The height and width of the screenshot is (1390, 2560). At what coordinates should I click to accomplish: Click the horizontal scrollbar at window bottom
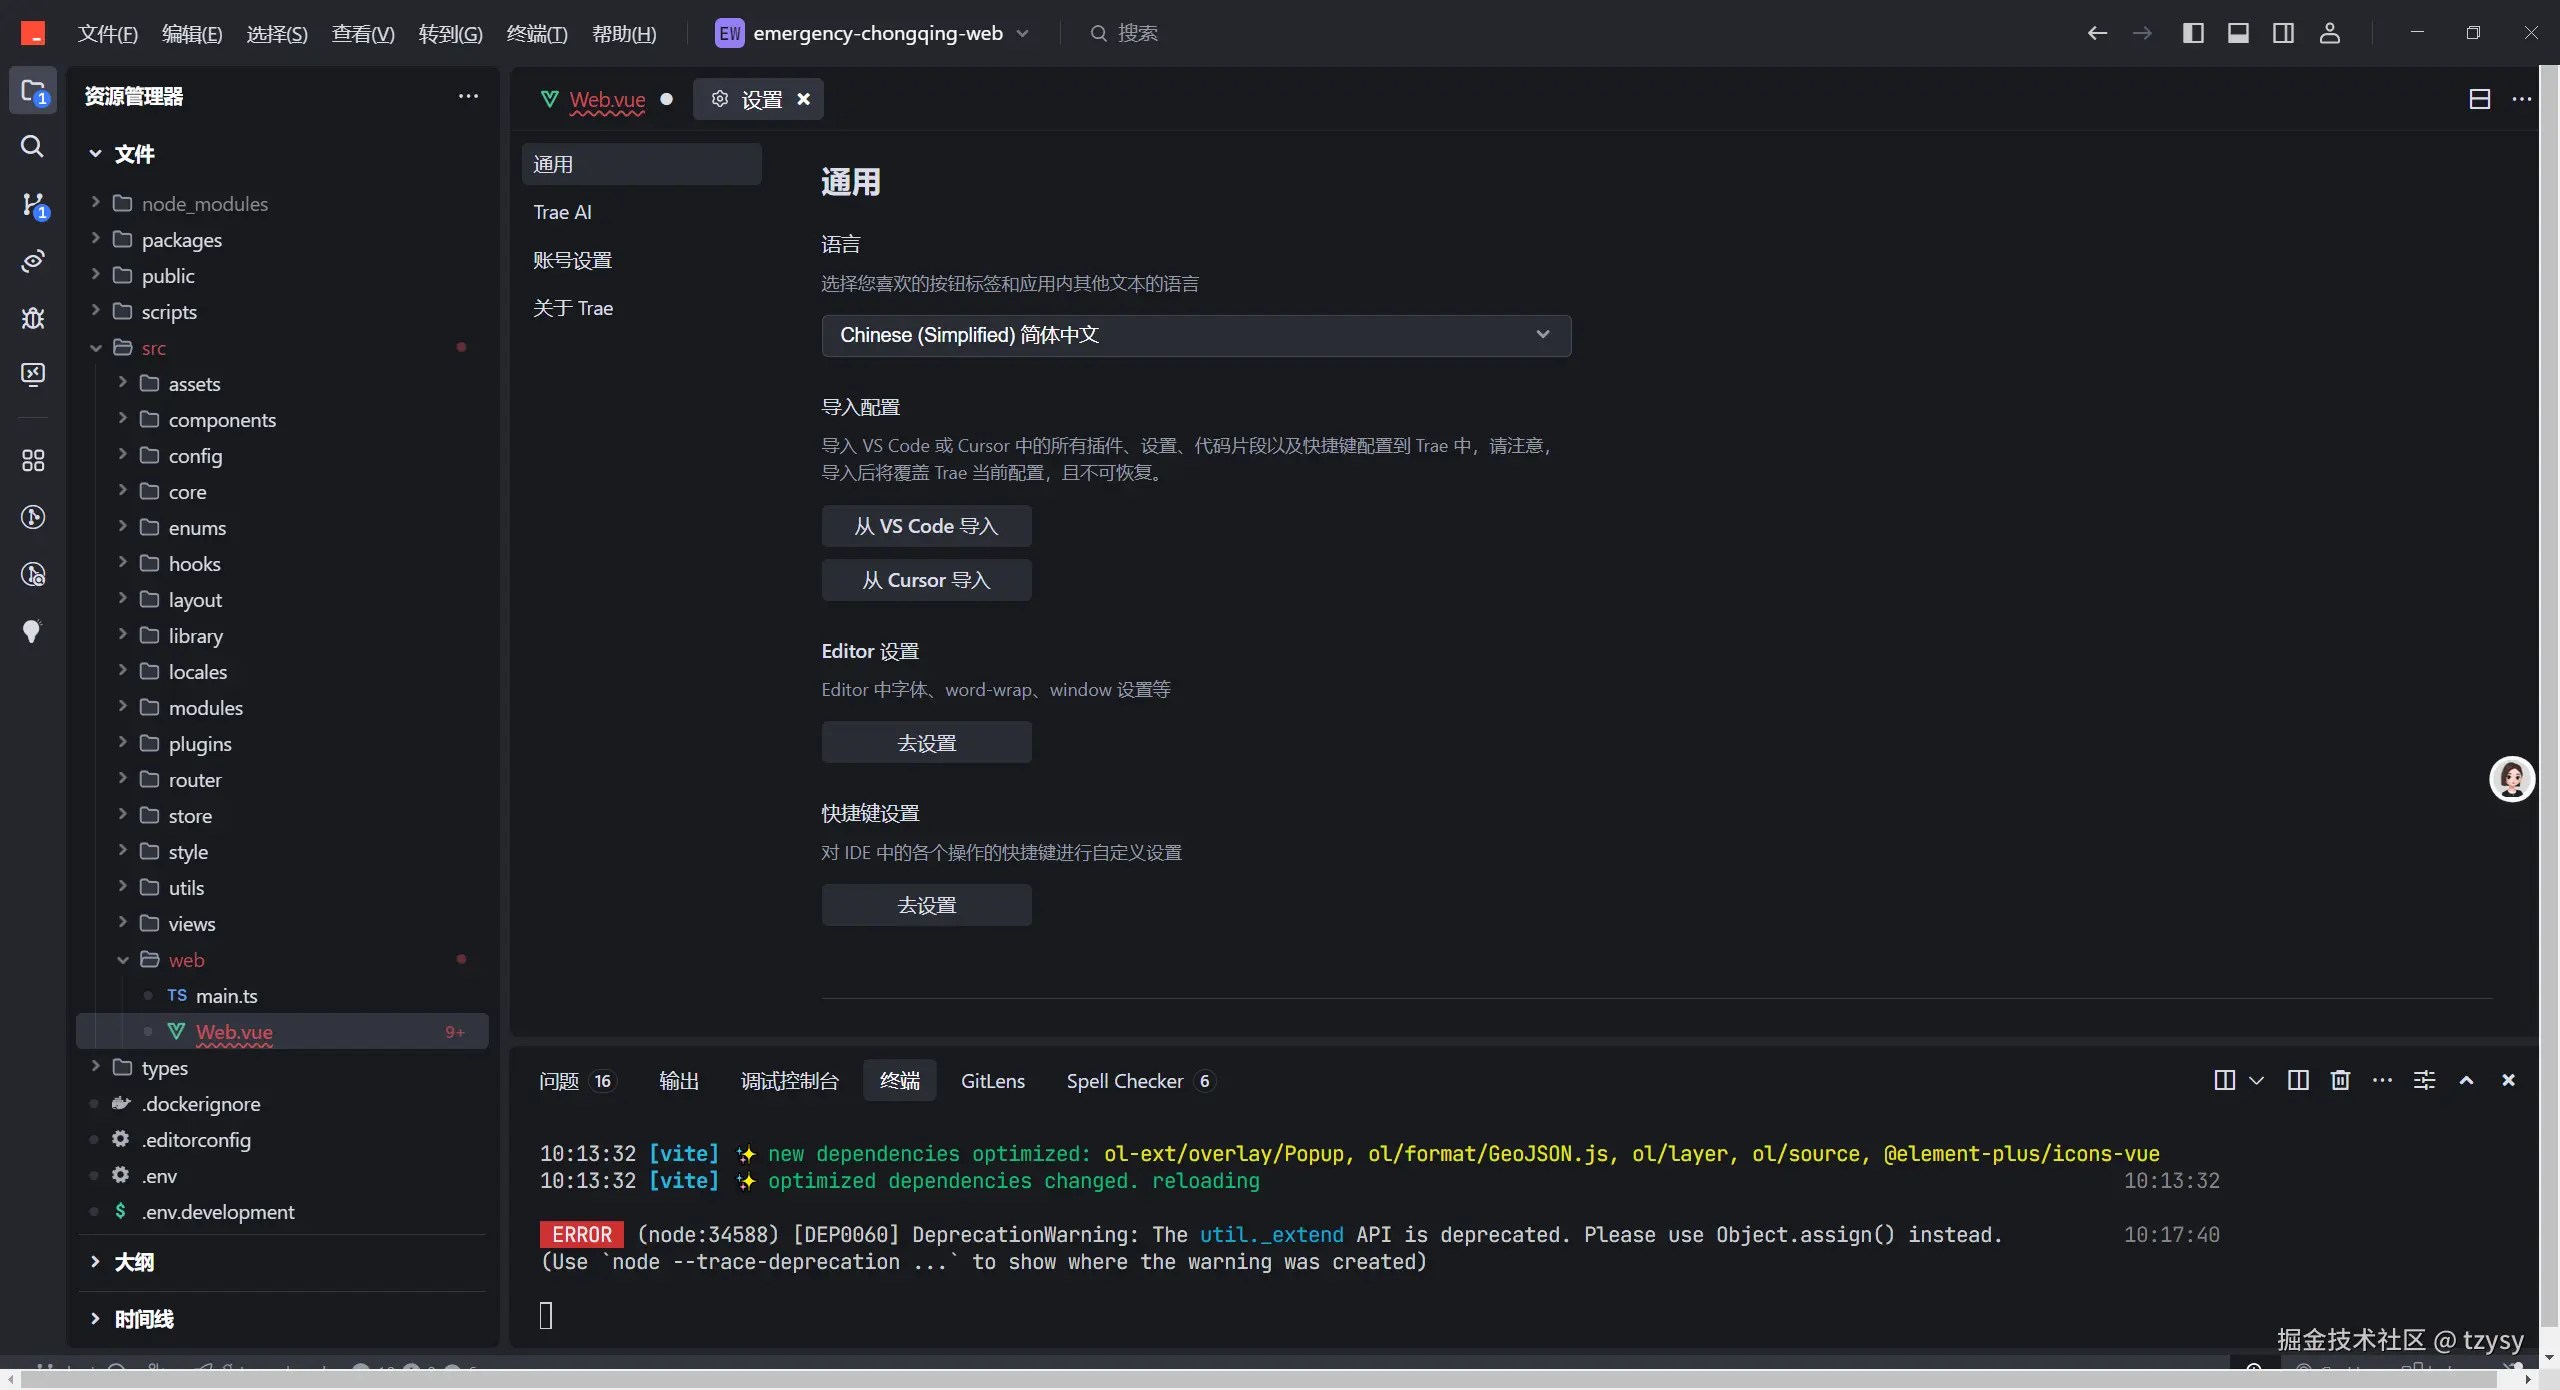(x=1260, y=1379)
